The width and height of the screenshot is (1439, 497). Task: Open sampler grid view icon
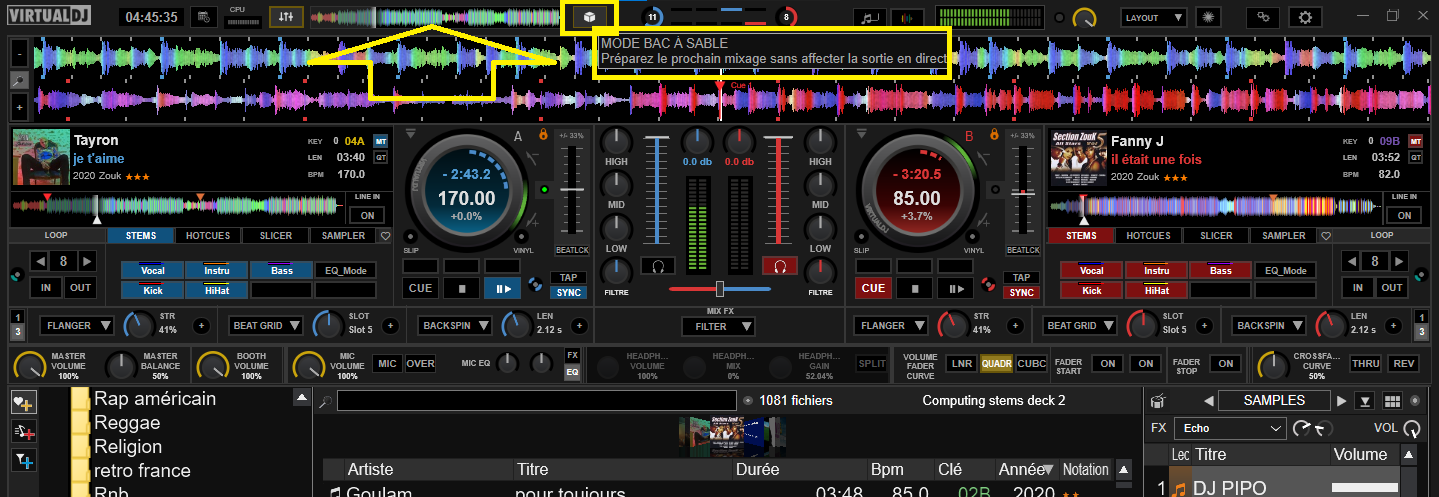1391,401
